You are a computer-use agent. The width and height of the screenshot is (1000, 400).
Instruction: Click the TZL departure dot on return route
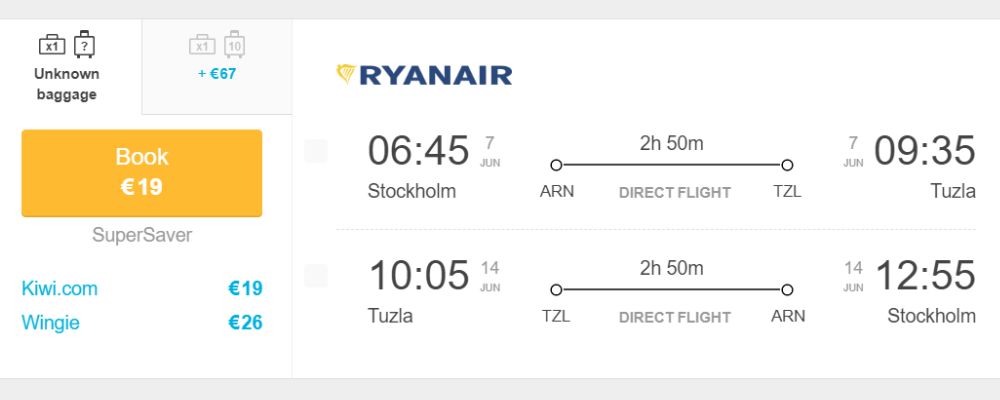click(556, 290)
